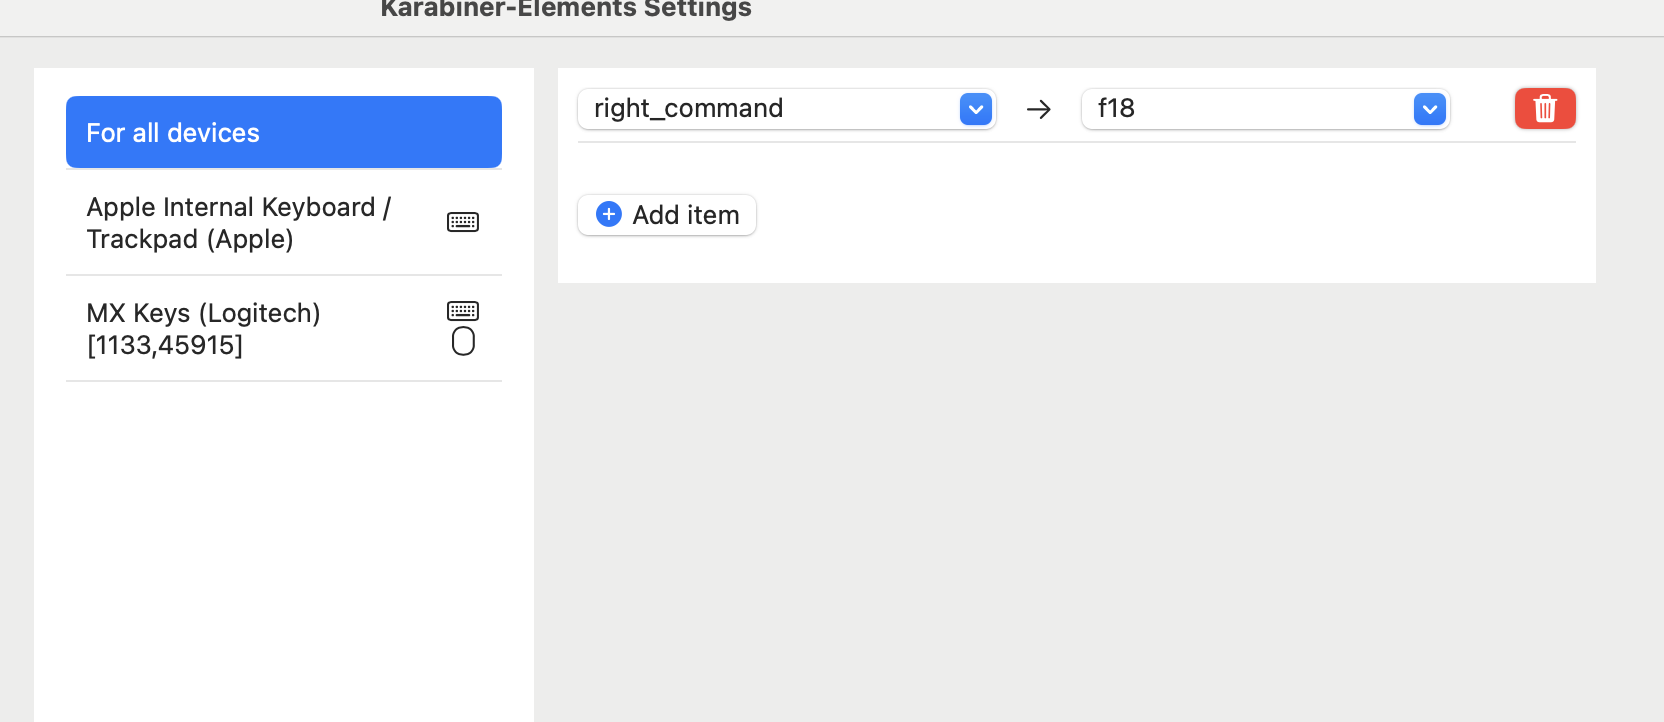Select MX Keys (Logitech) device
This screenshot has height=722, width=1664.
(x=284, y=328)
